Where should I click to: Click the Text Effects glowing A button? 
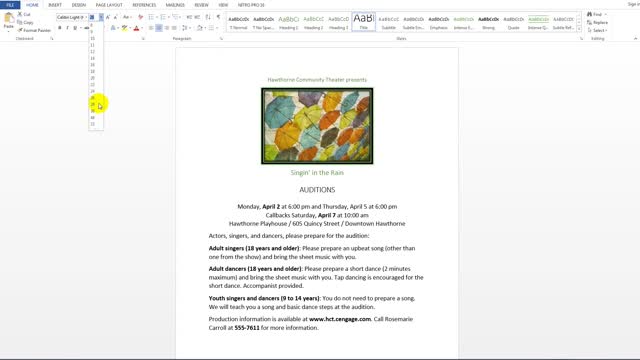(x=113, y=28)
